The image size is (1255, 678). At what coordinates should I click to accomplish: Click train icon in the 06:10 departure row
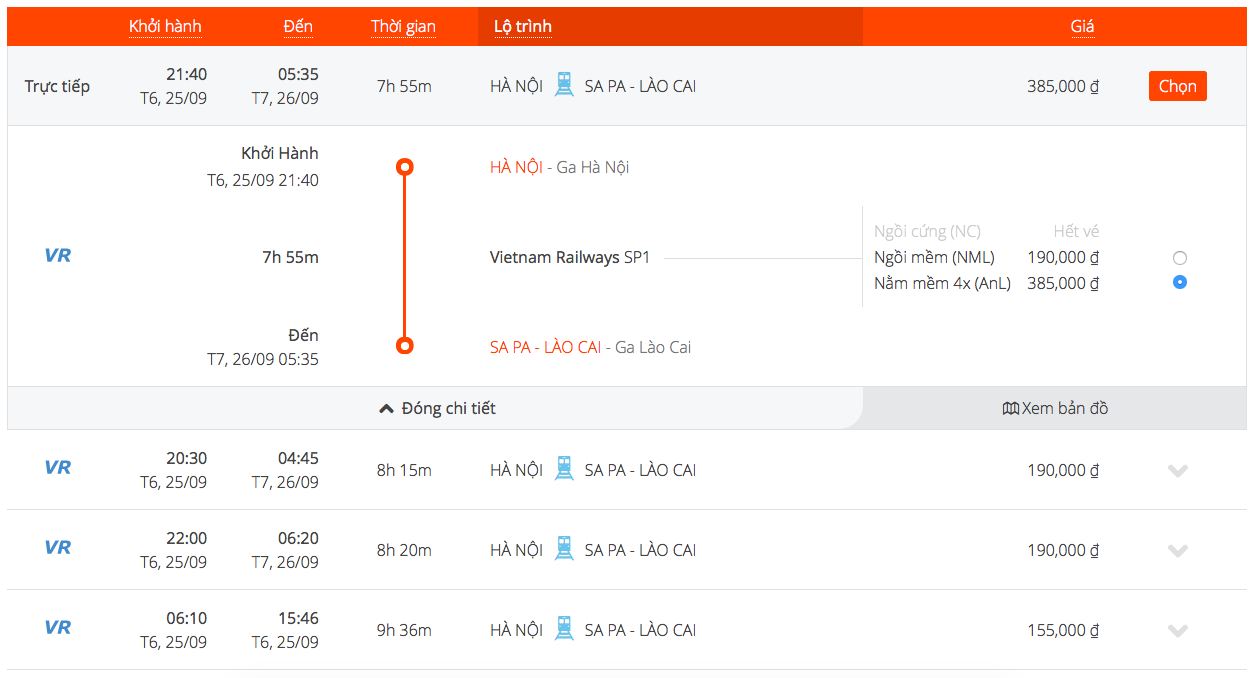564,629
